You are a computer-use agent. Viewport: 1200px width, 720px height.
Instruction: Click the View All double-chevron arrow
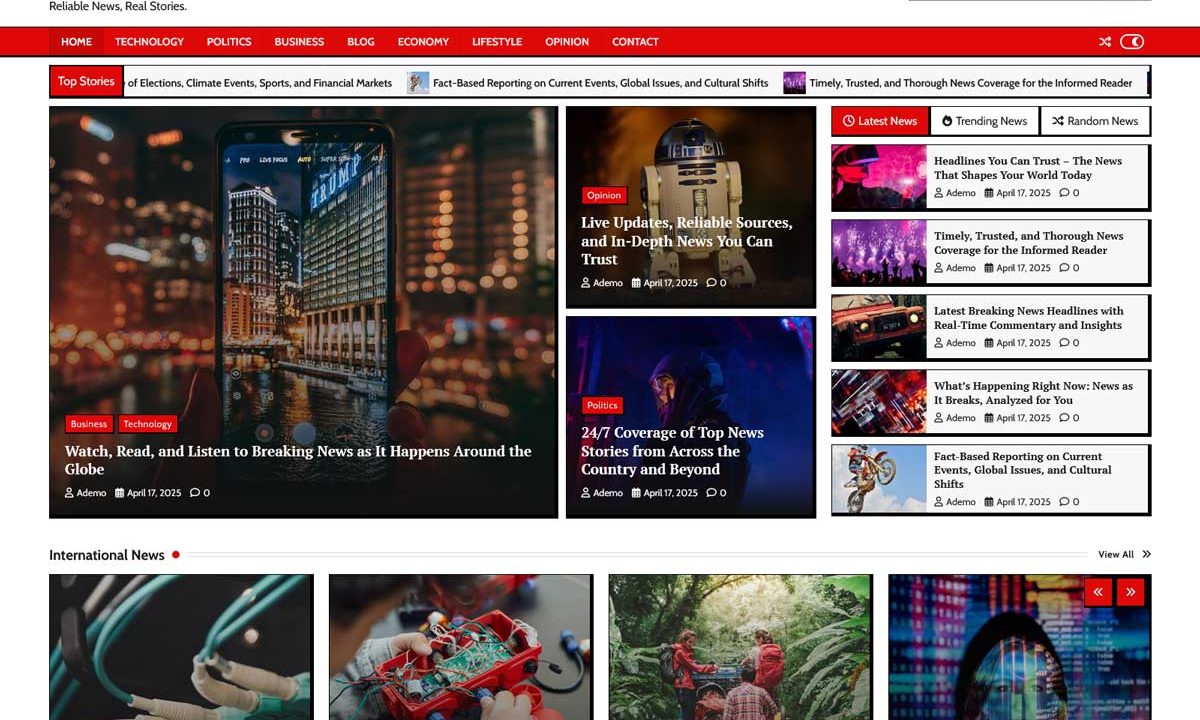pyautogui.click(x=1146, y=555)
